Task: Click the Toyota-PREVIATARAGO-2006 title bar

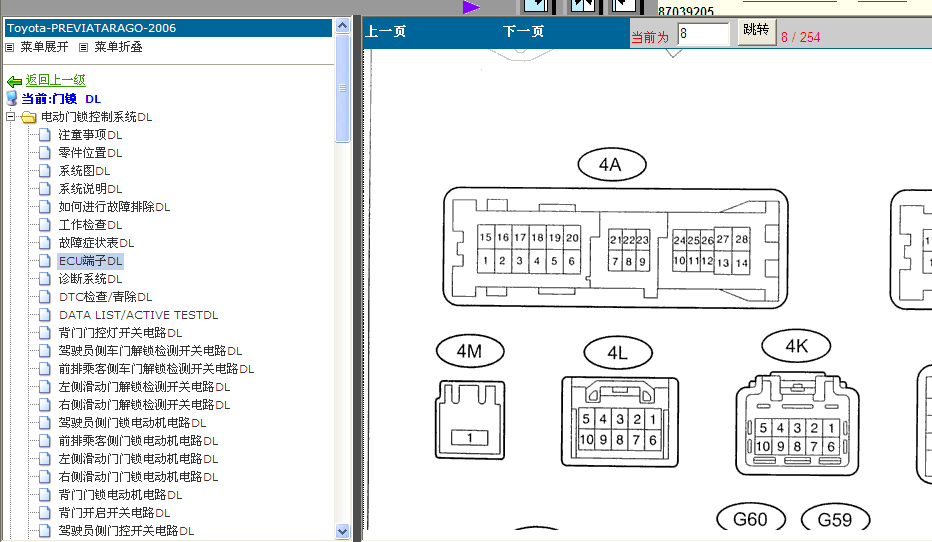Action: (x=168, y=28)
